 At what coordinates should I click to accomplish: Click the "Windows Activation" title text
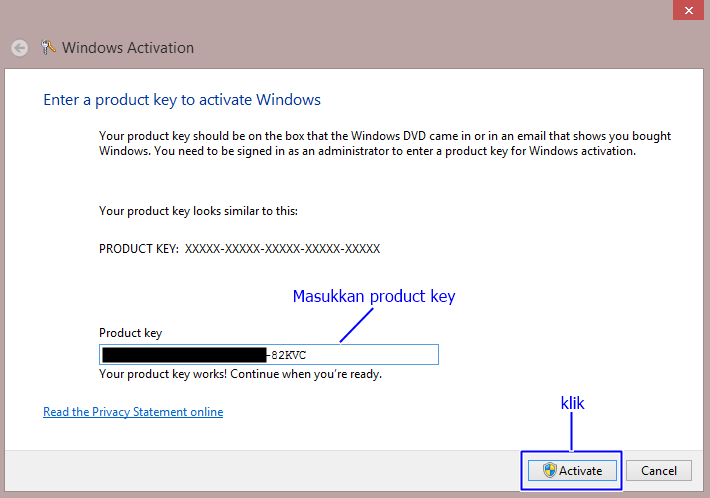tap(128, 48)
